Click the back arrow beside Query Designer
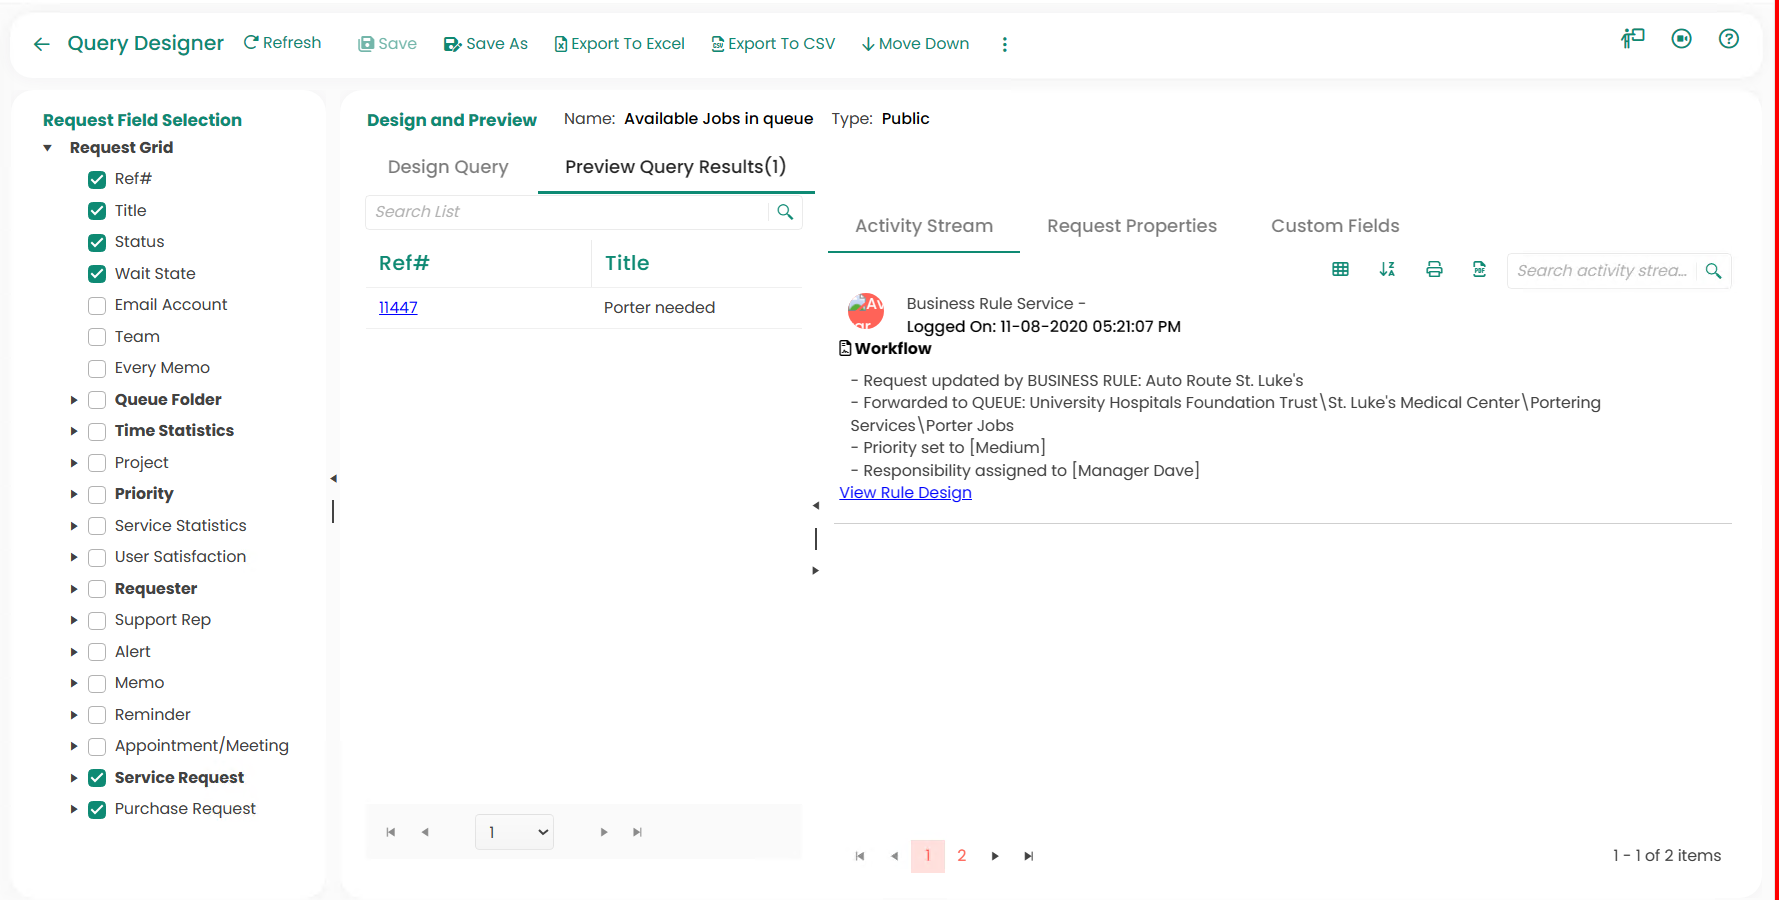This screenshot has width=1779, height=900. tap(41, 44)
